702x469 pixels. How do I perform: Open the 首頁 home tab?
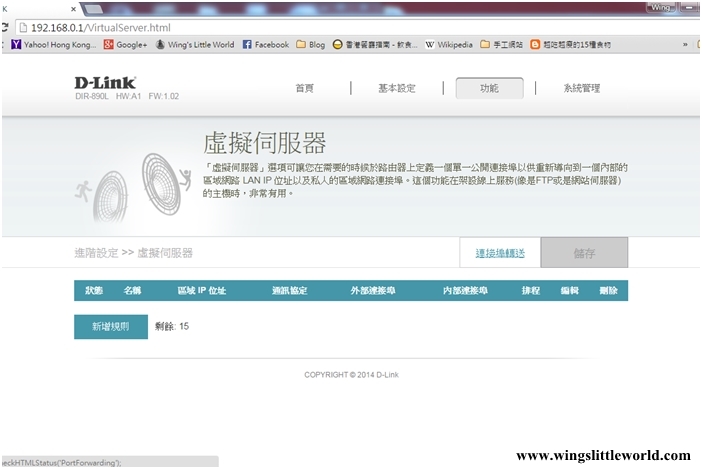[x=304, y=88]
